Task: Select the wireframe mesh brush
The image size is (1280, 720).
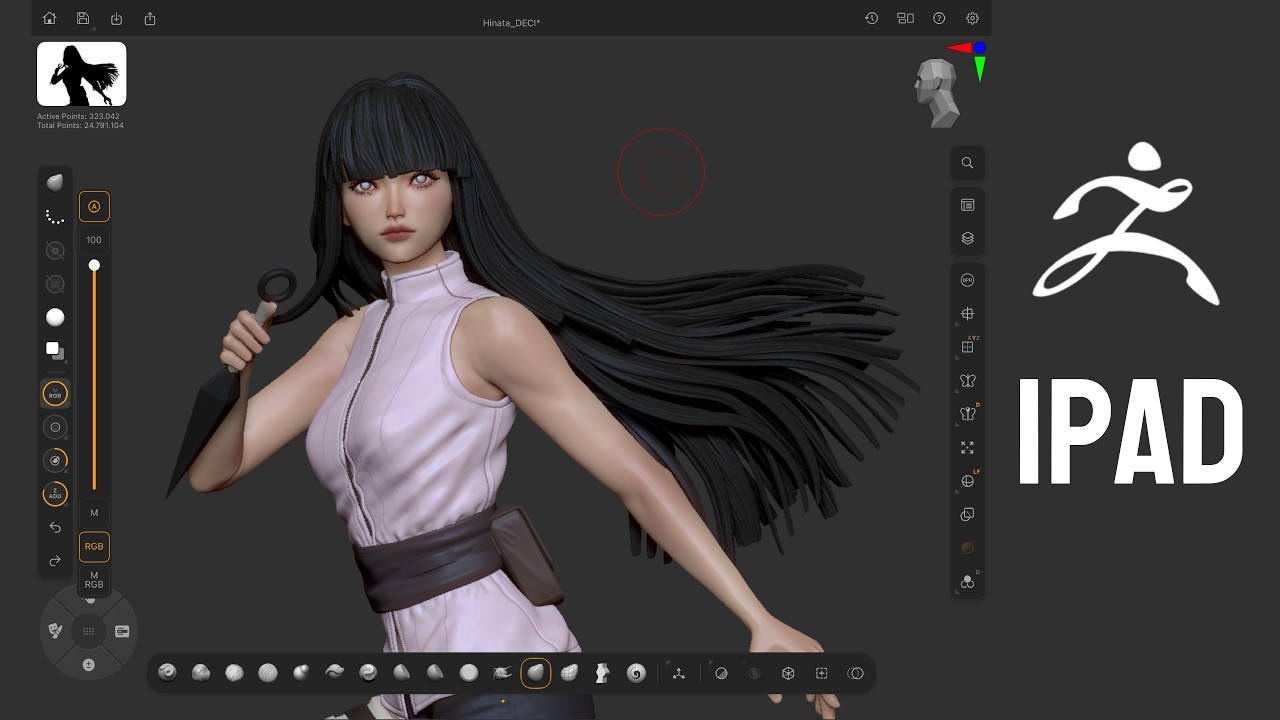Action: [x=569, y=673]
